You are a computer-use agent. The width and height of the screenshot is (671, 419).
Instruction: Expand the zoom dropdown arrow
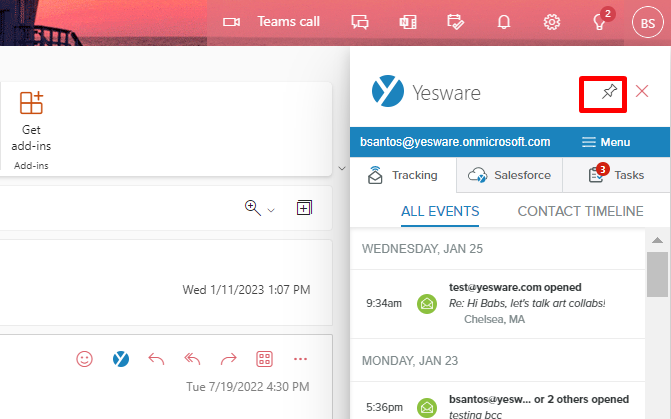(x=271, y=209)
